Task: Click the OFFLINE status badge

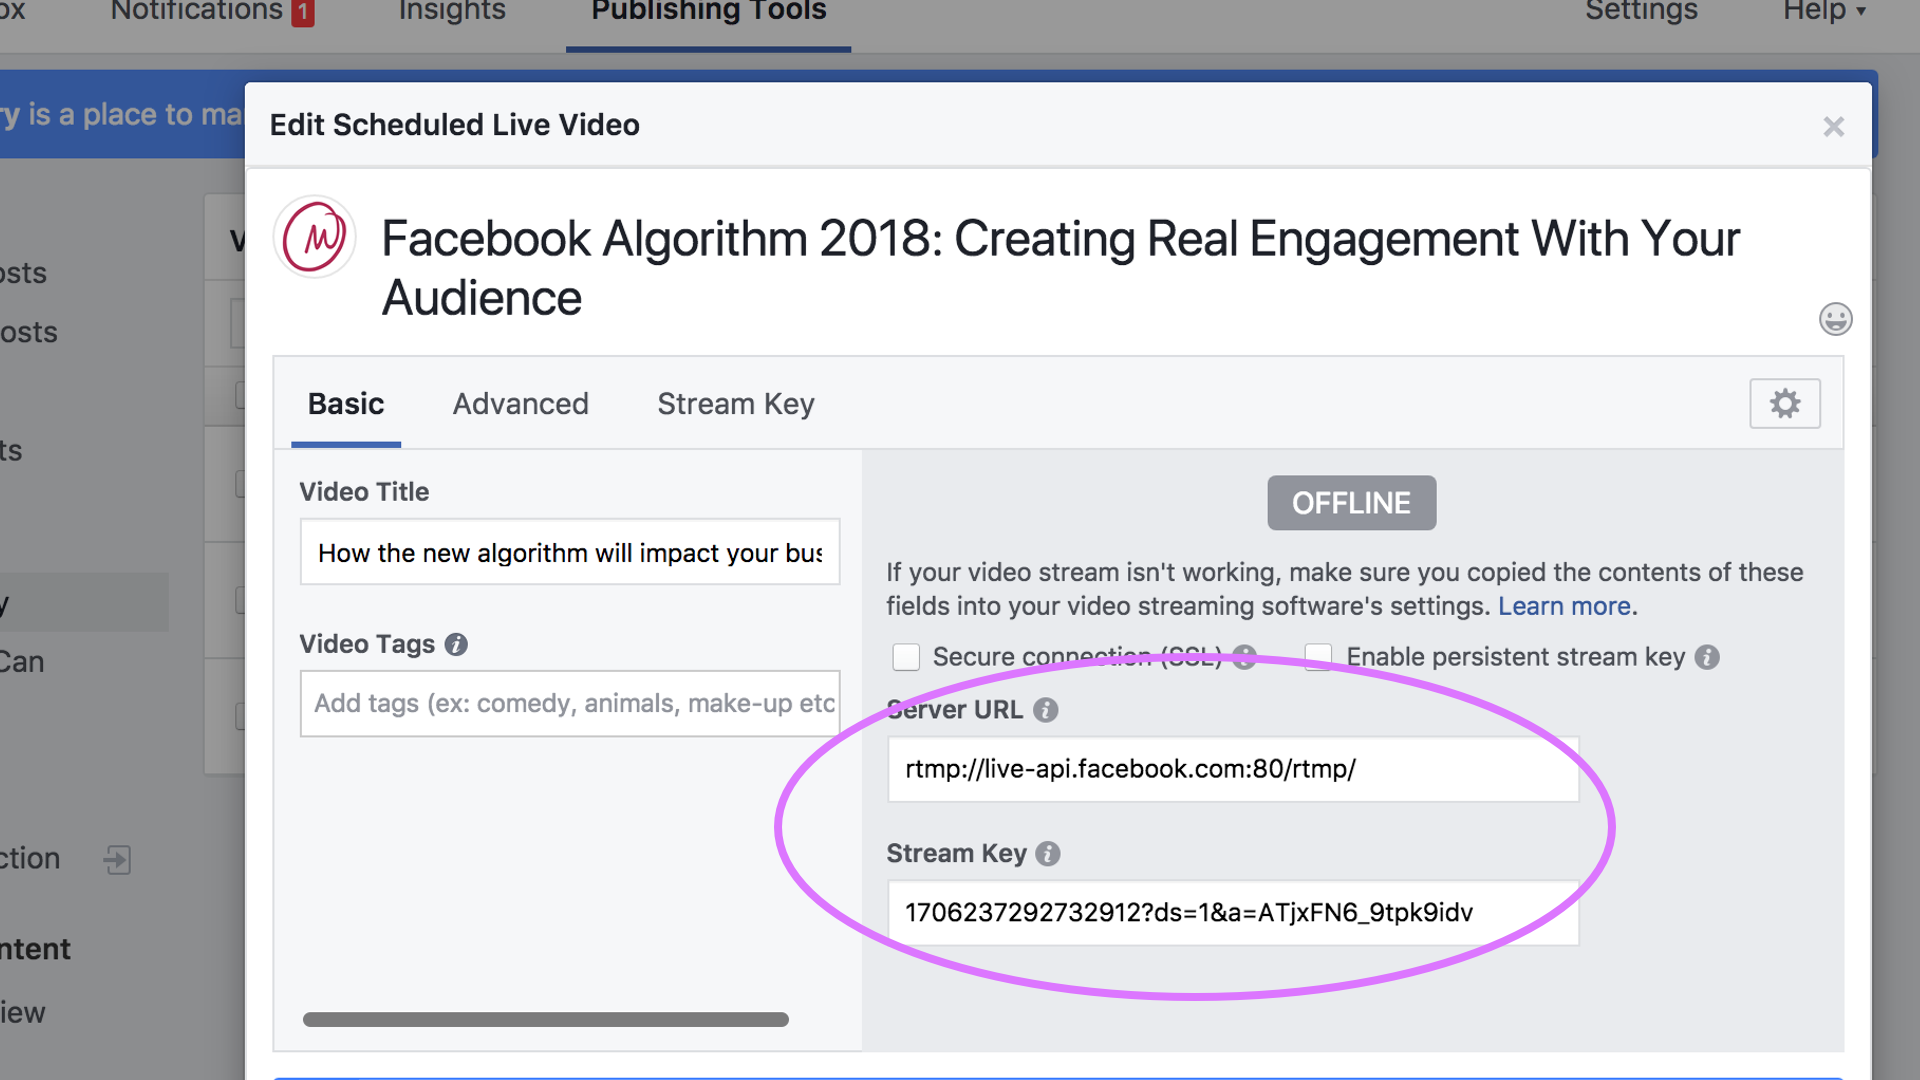Action: pos(1351,503)
